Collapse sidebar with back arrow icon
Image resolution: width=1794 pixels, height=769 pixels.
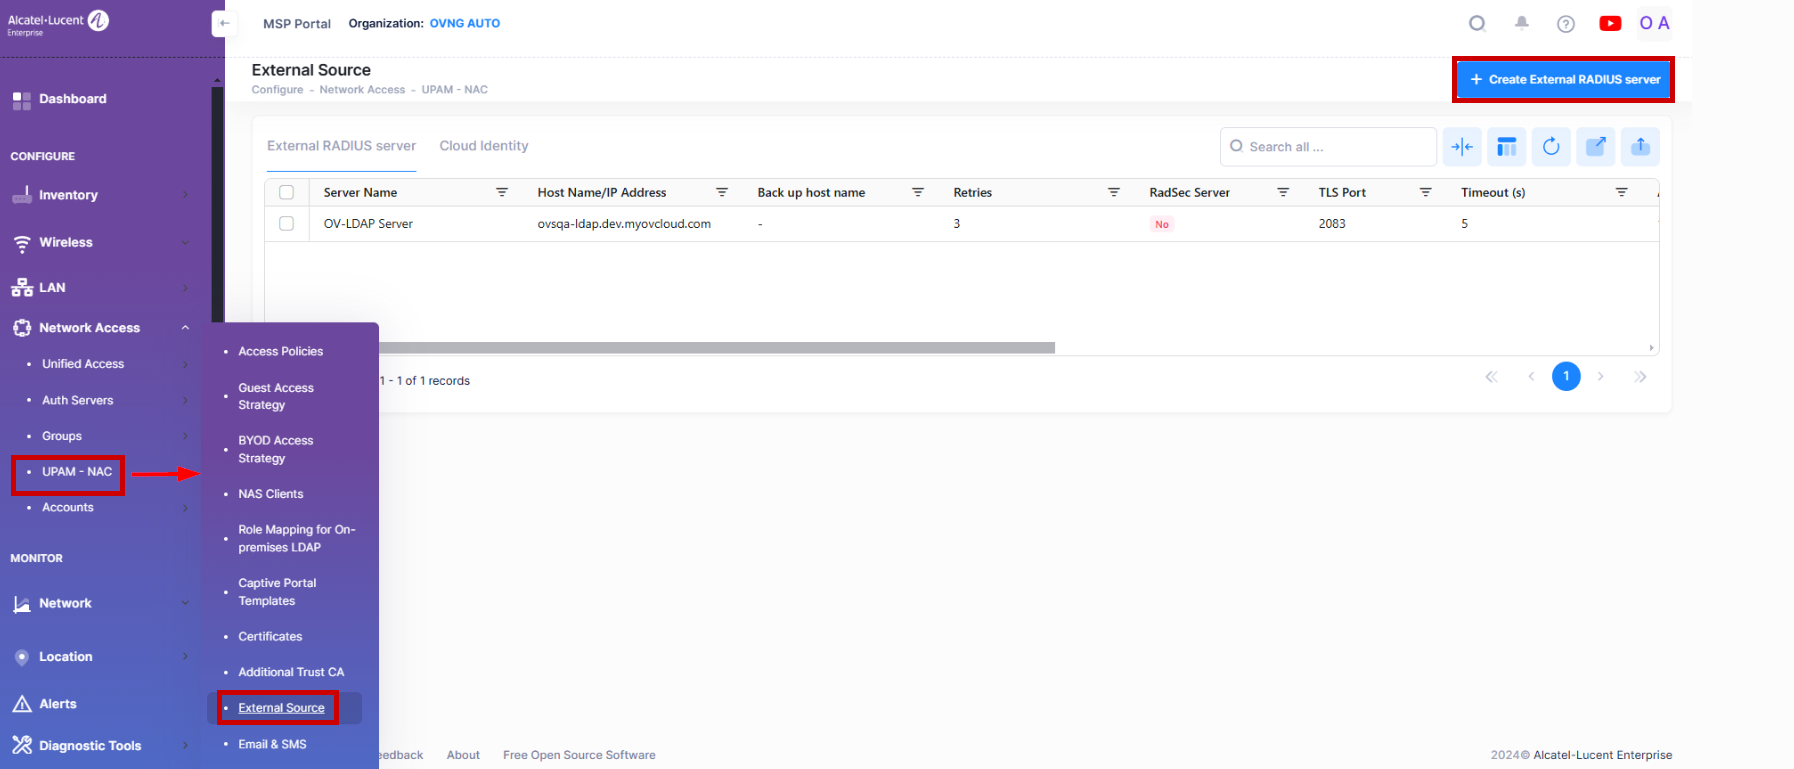click(224, 23)
